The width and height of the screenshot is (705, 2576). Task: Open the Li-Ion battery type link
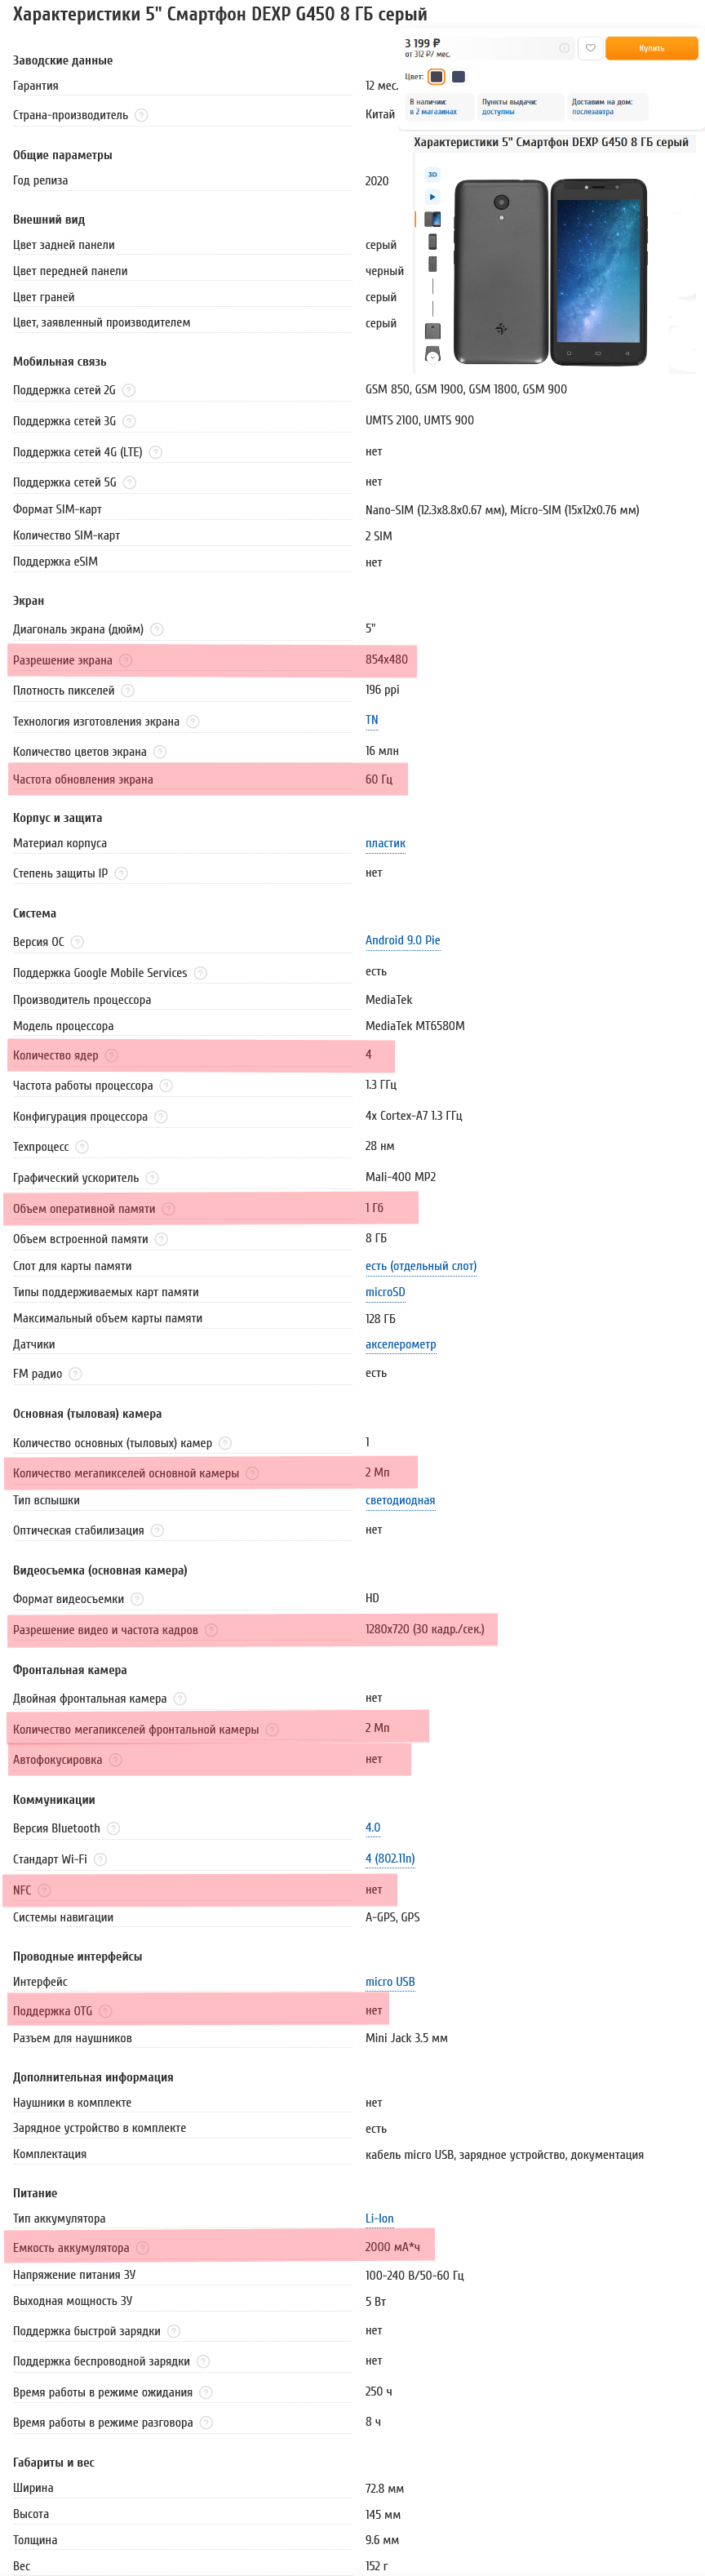[x=379, y=2218]
